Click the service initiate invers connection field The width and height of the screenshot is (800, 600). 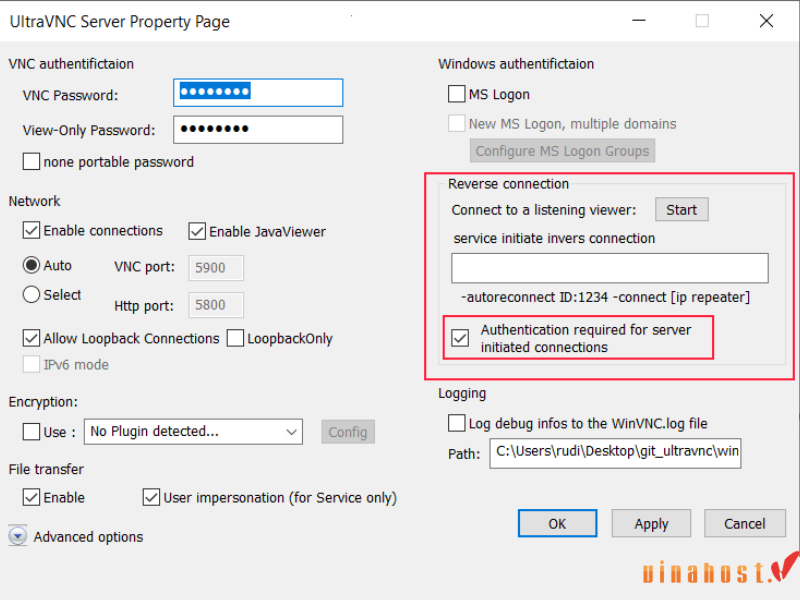tap(610, 268)
